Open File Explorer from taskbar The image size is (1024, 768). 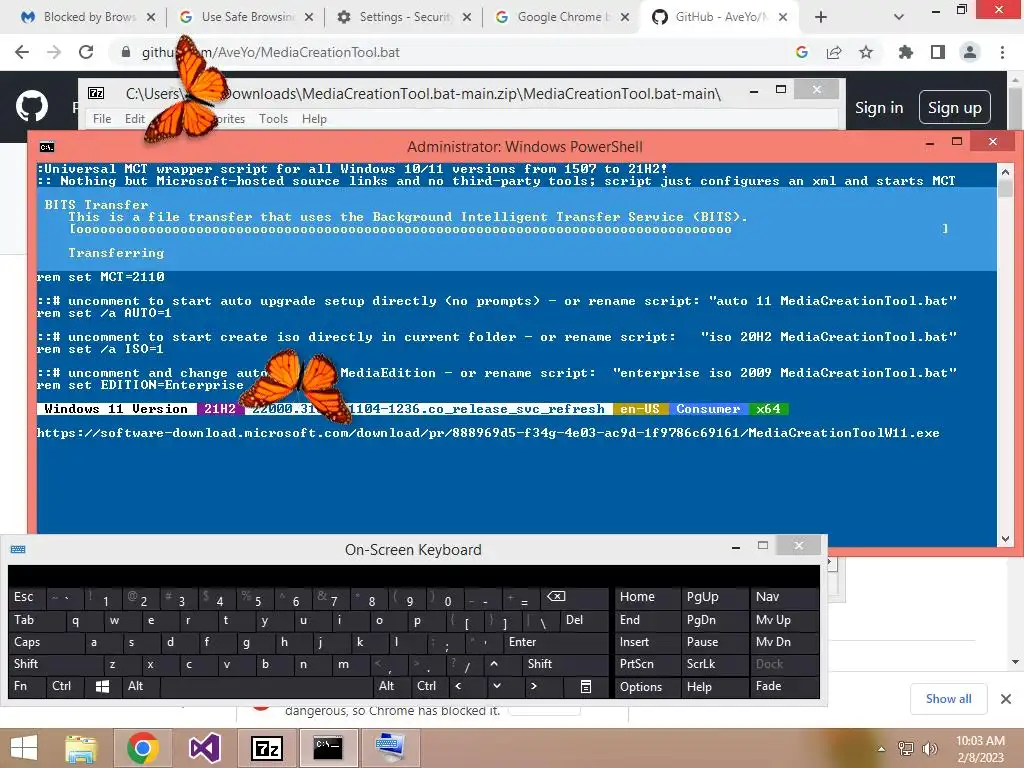(80, 748)
